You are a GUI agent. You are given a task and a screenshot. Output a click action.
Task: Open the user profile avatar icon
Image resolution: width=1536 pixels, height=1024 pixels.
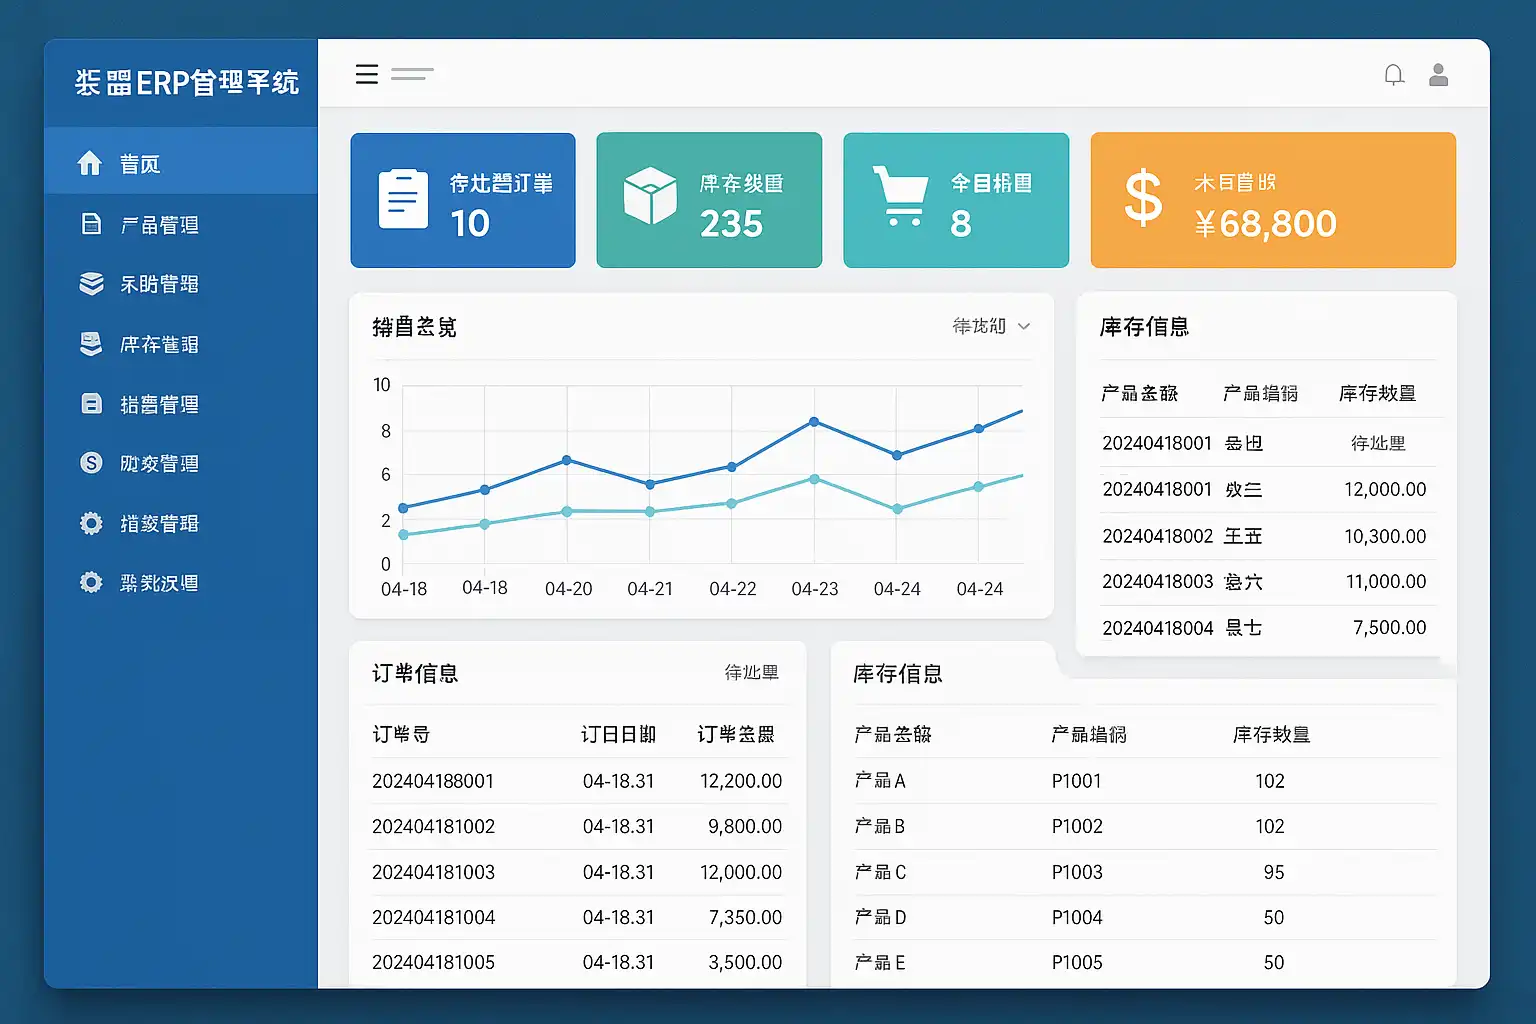coord(1439,75)
